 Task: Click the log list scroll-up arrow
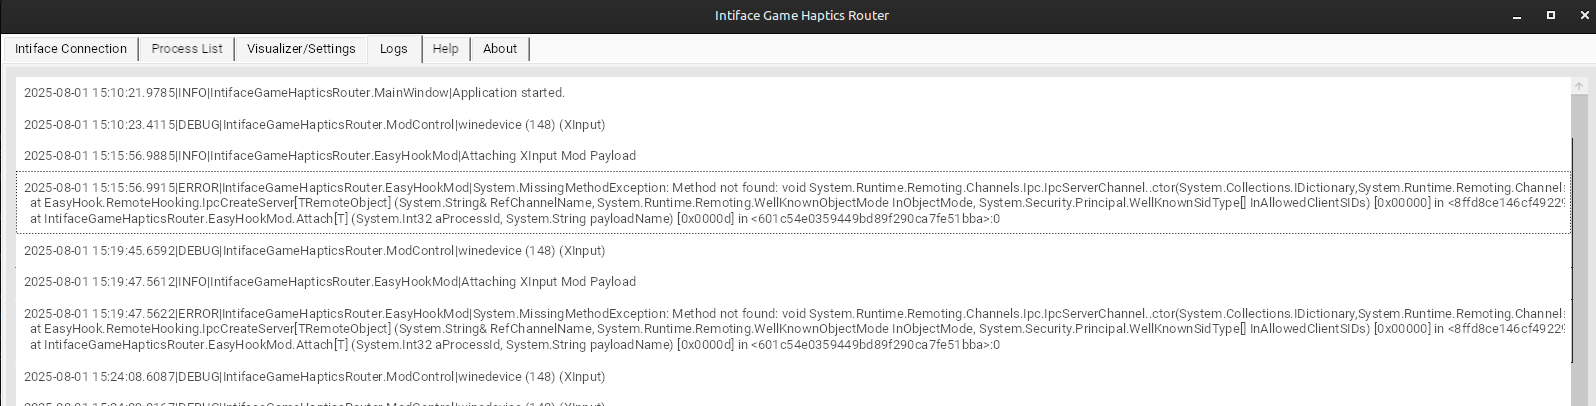tap(1579, 87)
